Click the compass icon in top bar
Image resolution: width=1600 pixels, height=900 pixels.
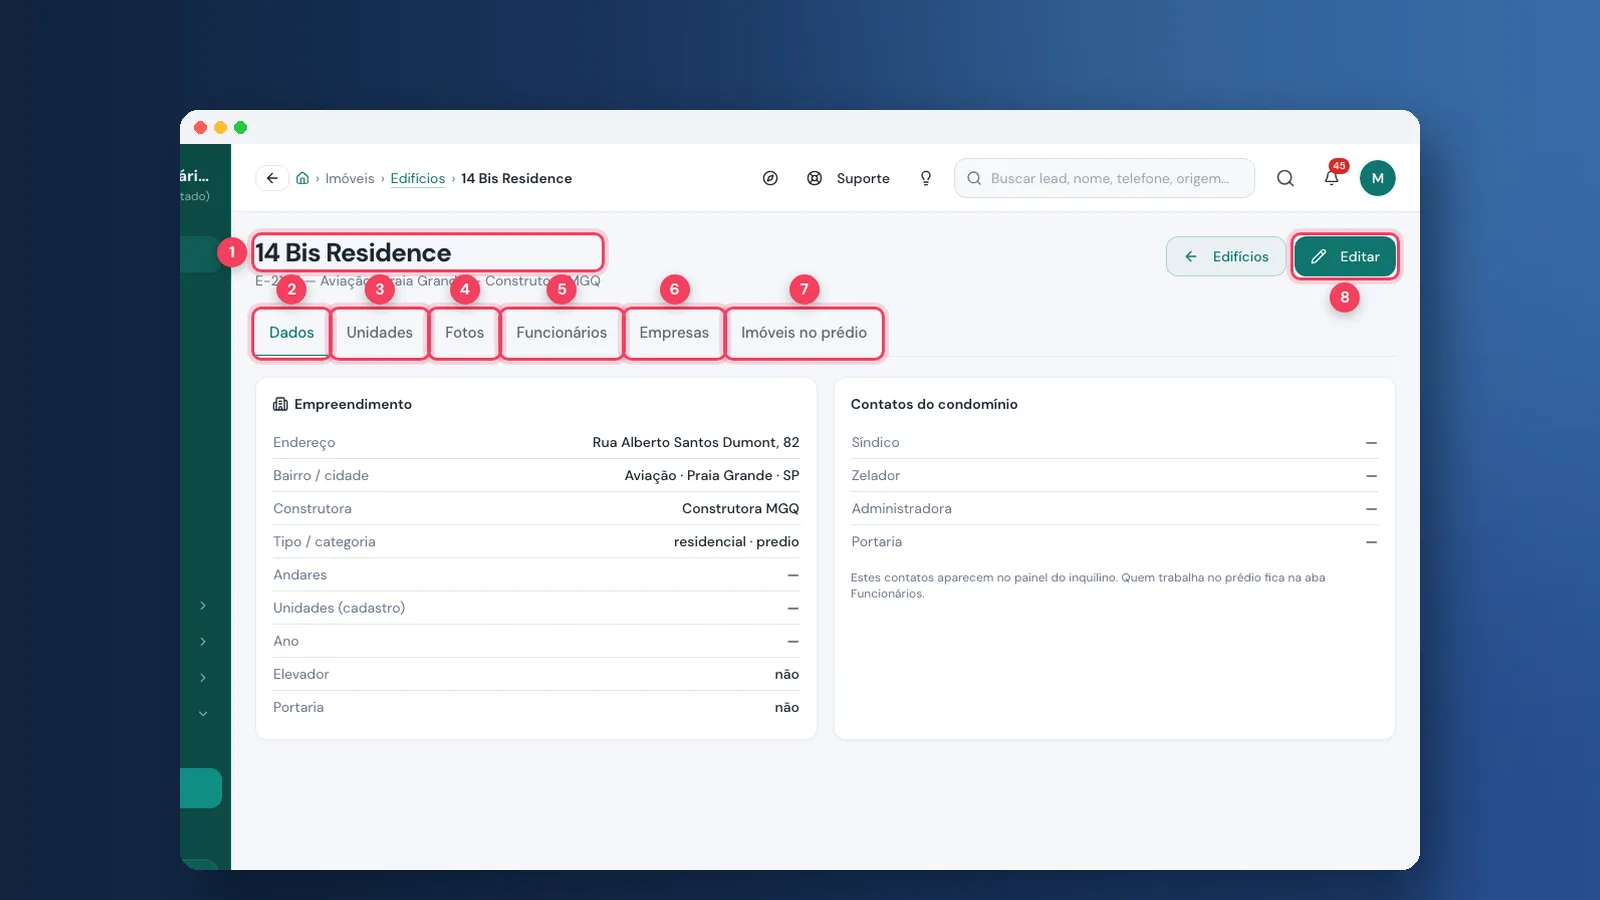pos(770,178)
